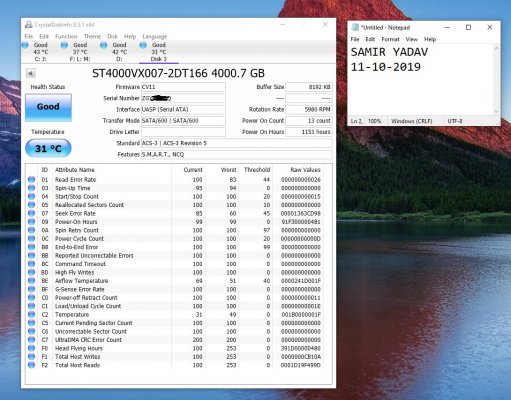This screenshot has height=400, width=511.
Task: Click the Power On Count 13 count field
Action: click(x=309, y=121)
